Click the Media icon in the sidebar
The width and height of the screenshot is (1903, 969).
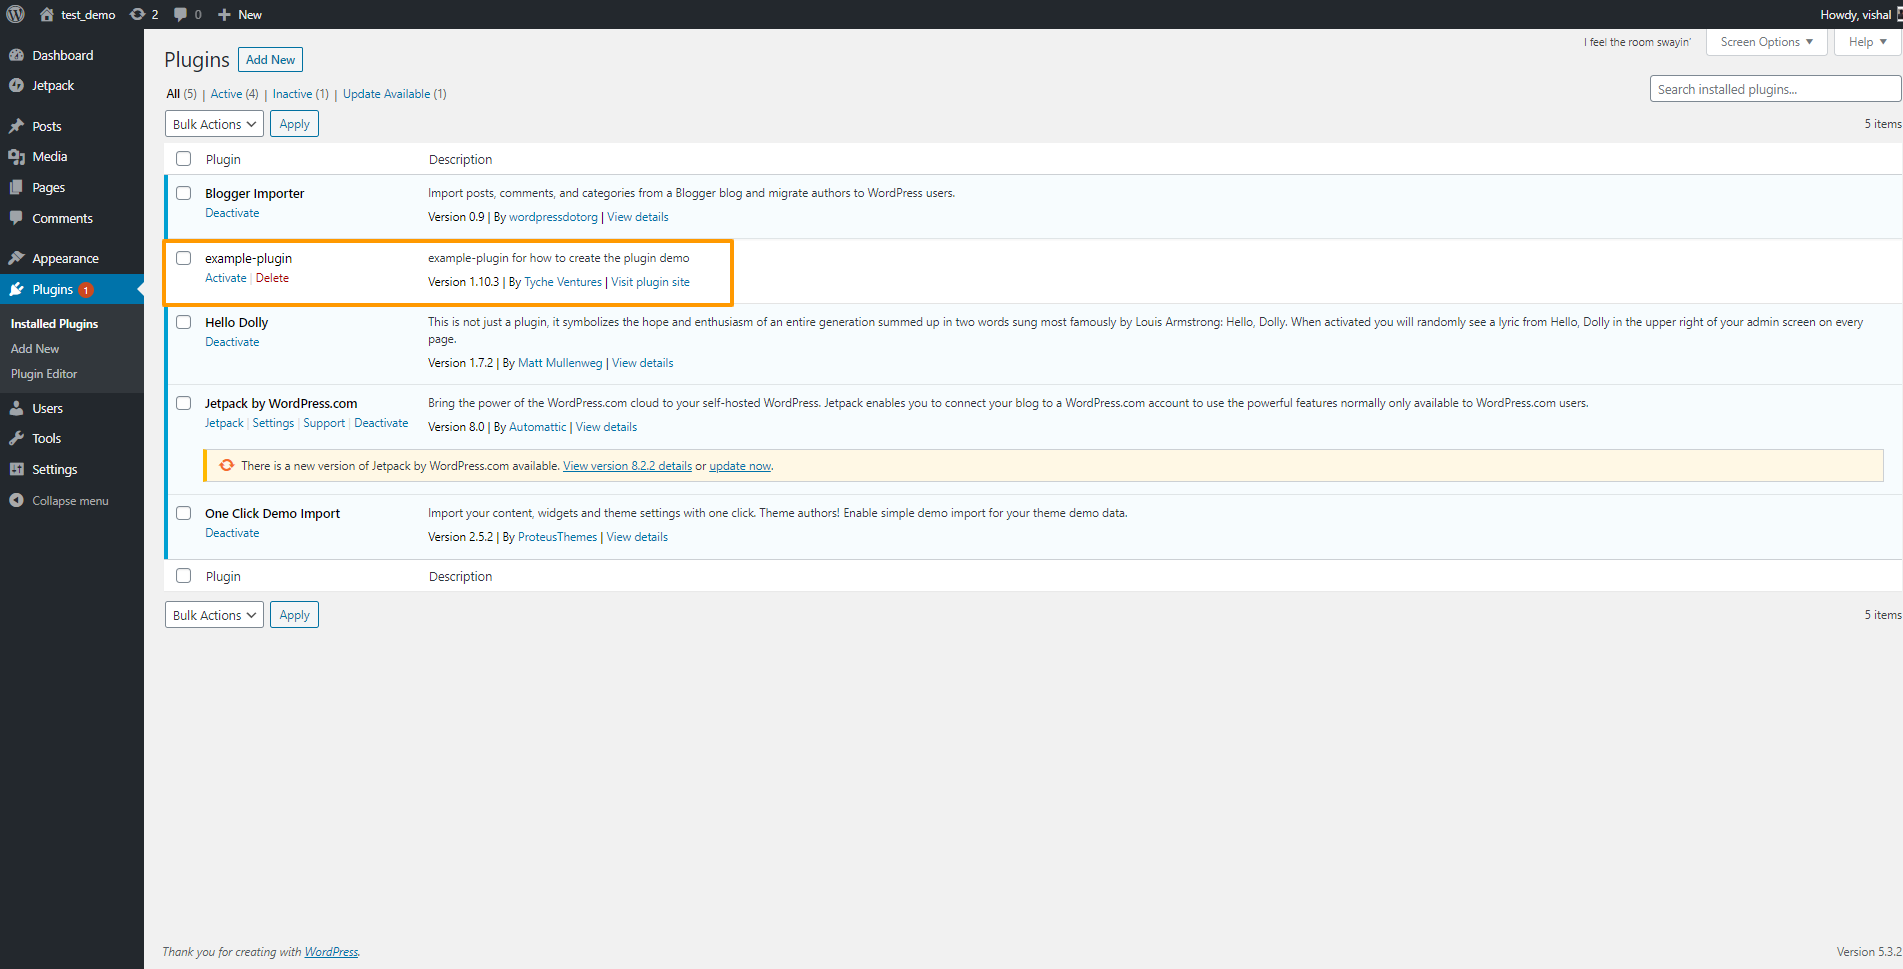point(16,156)
